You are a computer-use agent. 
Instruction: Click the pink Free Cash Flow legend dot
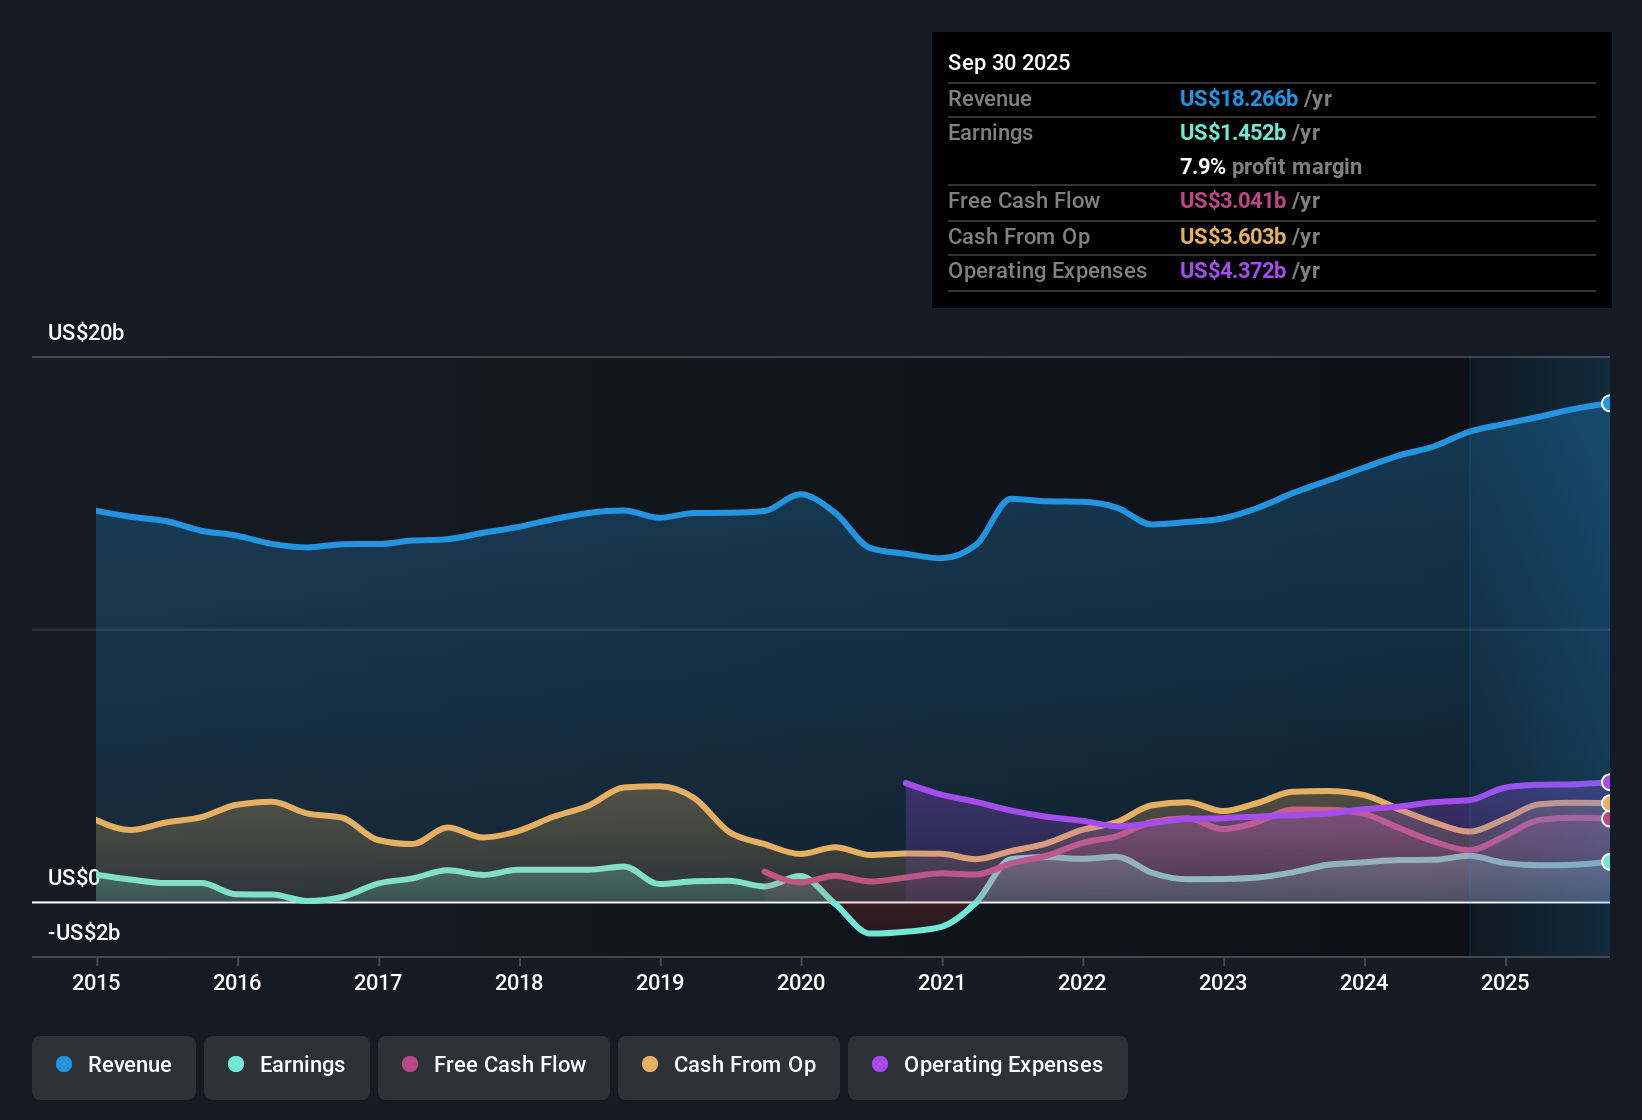(410, 1065)
